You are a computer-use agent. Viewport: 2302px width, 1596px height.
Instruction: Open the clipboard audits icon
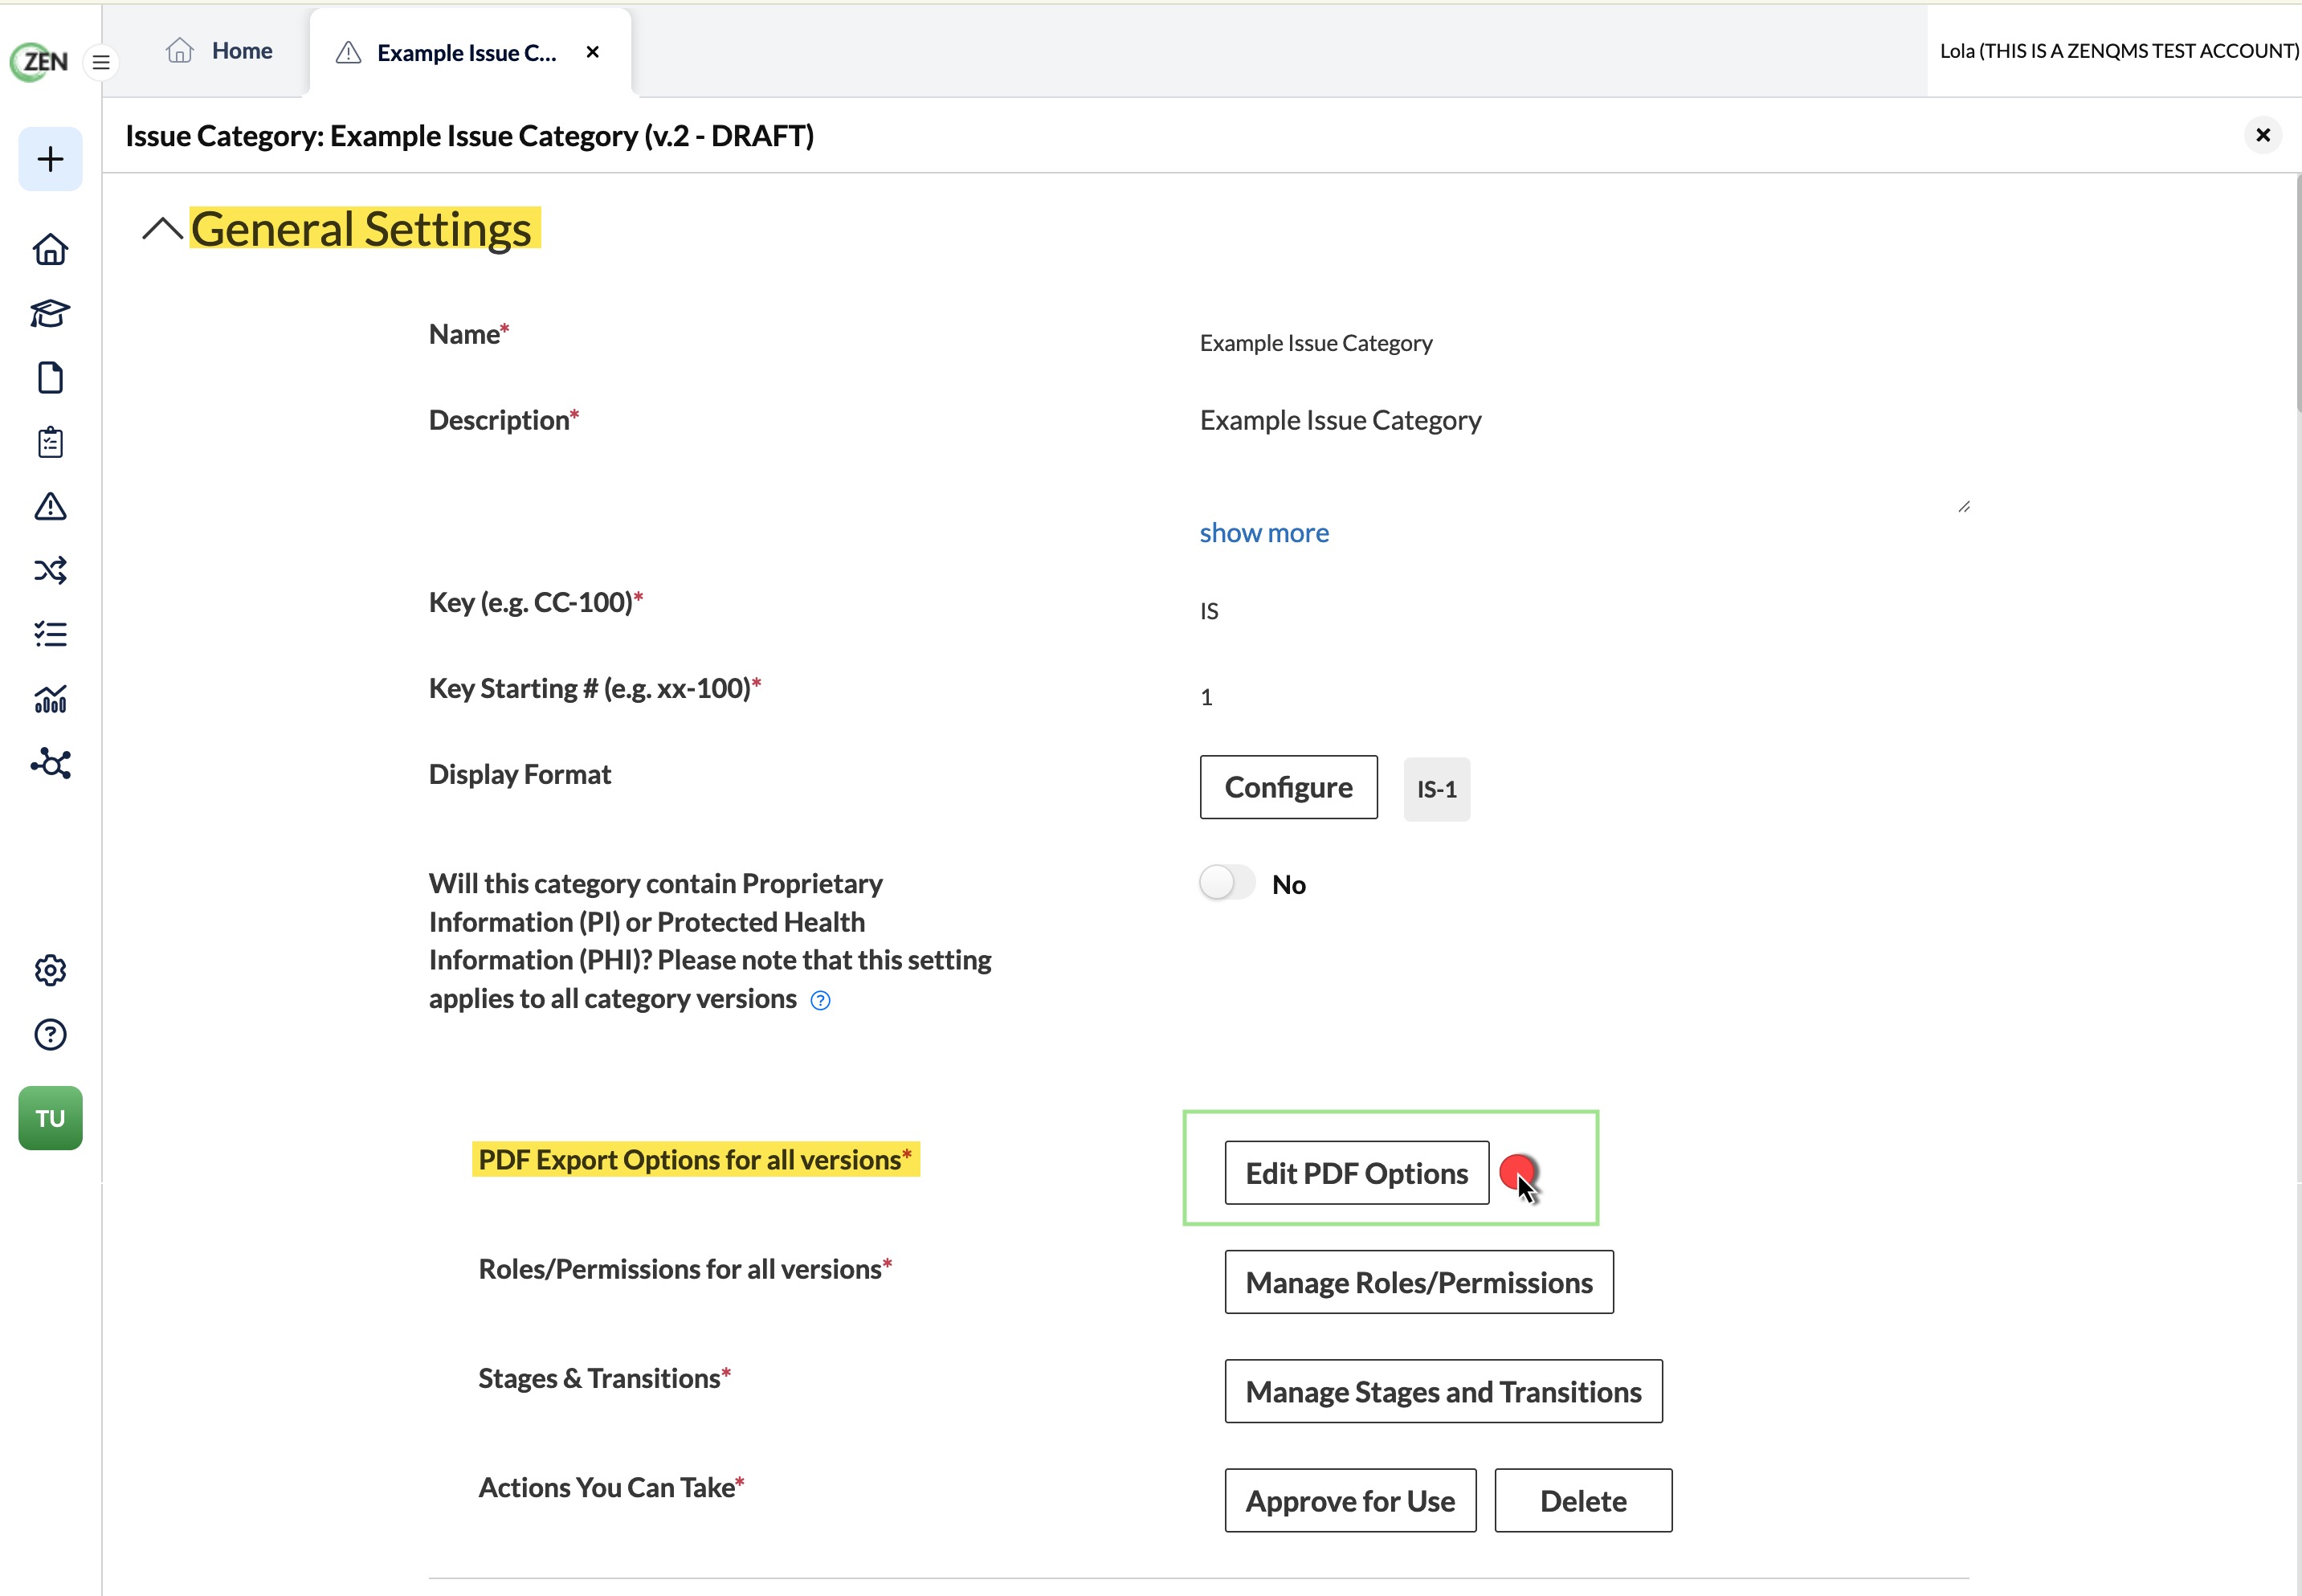click(x=50, y=442)
